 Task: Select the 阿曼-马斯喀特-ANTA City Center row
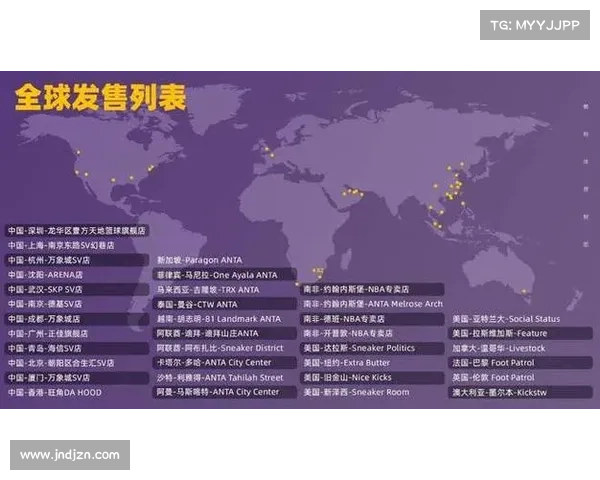pyautogui.click(x=225, y=392)
